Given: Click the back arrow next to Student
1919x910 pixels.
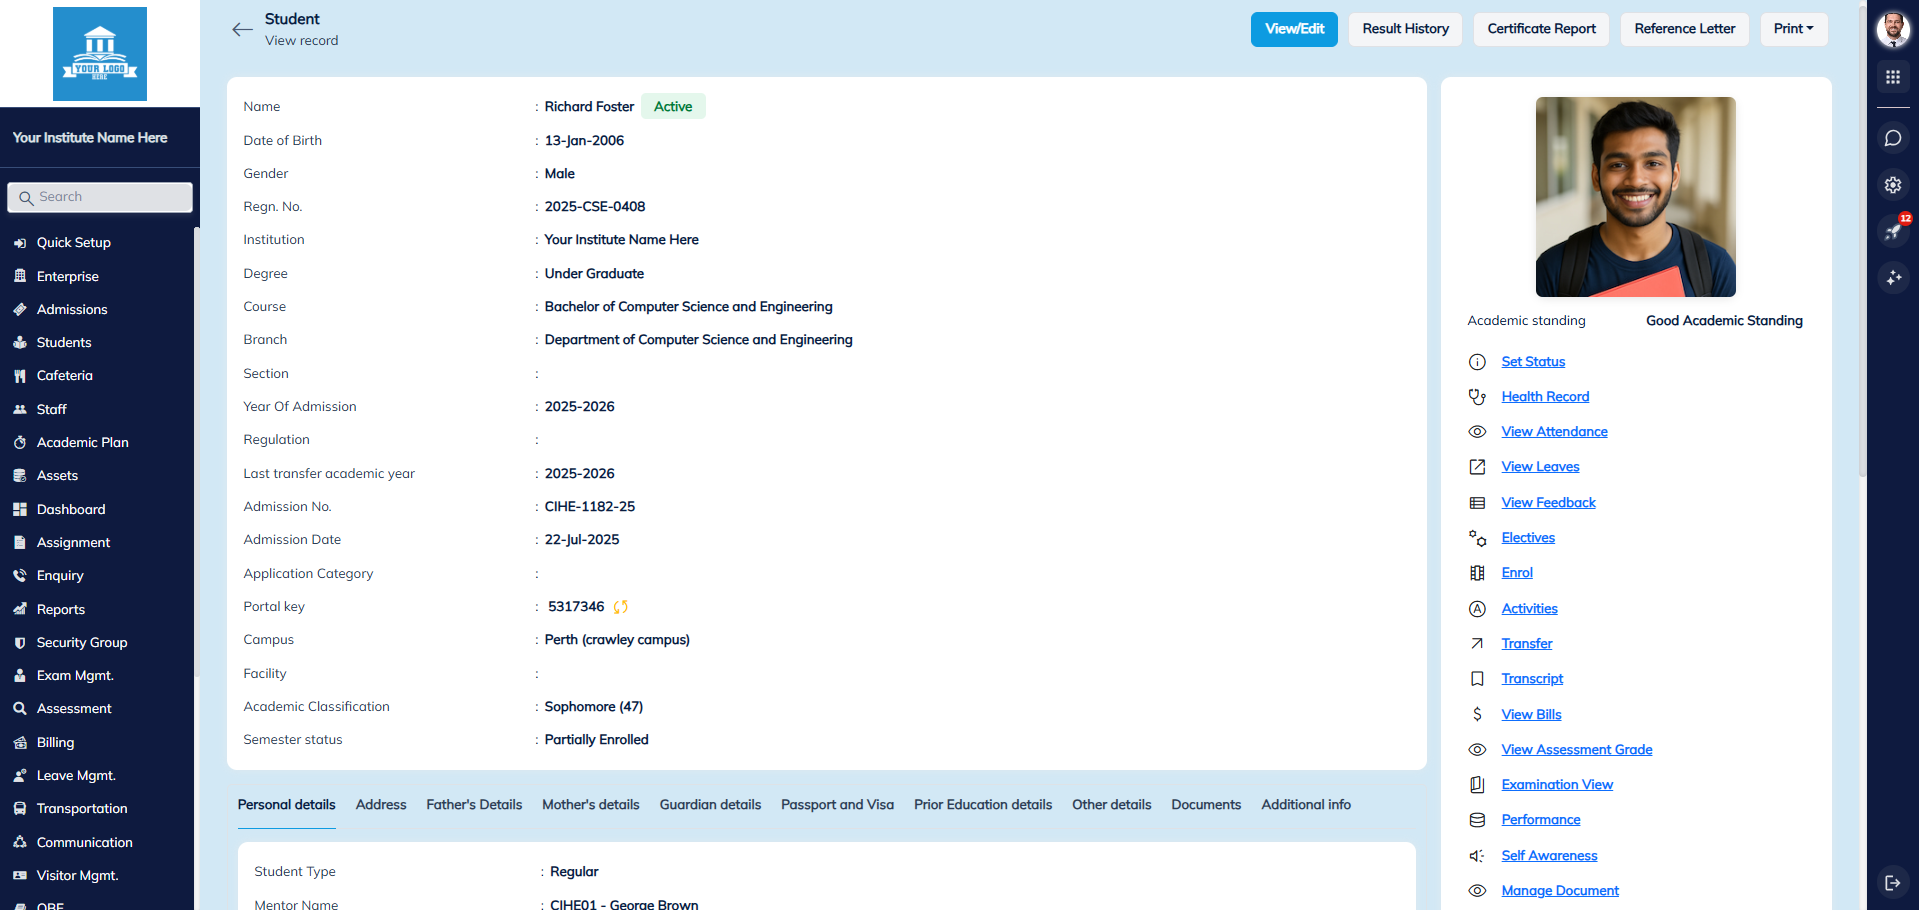Looking at the screenshot, I should (x=242, y=29).
